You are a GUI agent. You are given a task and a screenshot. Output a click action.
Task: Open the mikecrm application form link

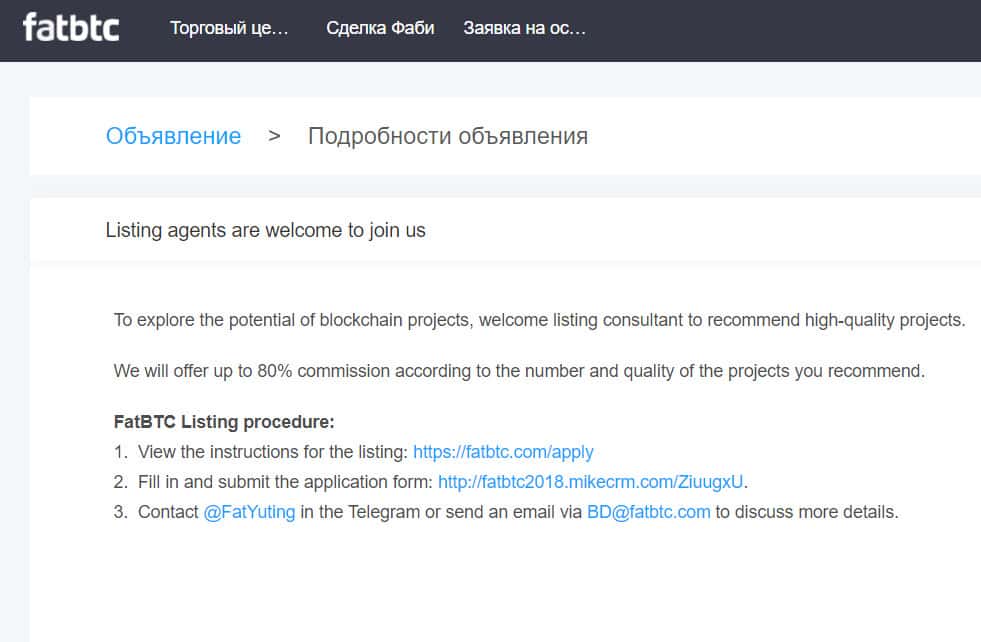click(590, 482)
